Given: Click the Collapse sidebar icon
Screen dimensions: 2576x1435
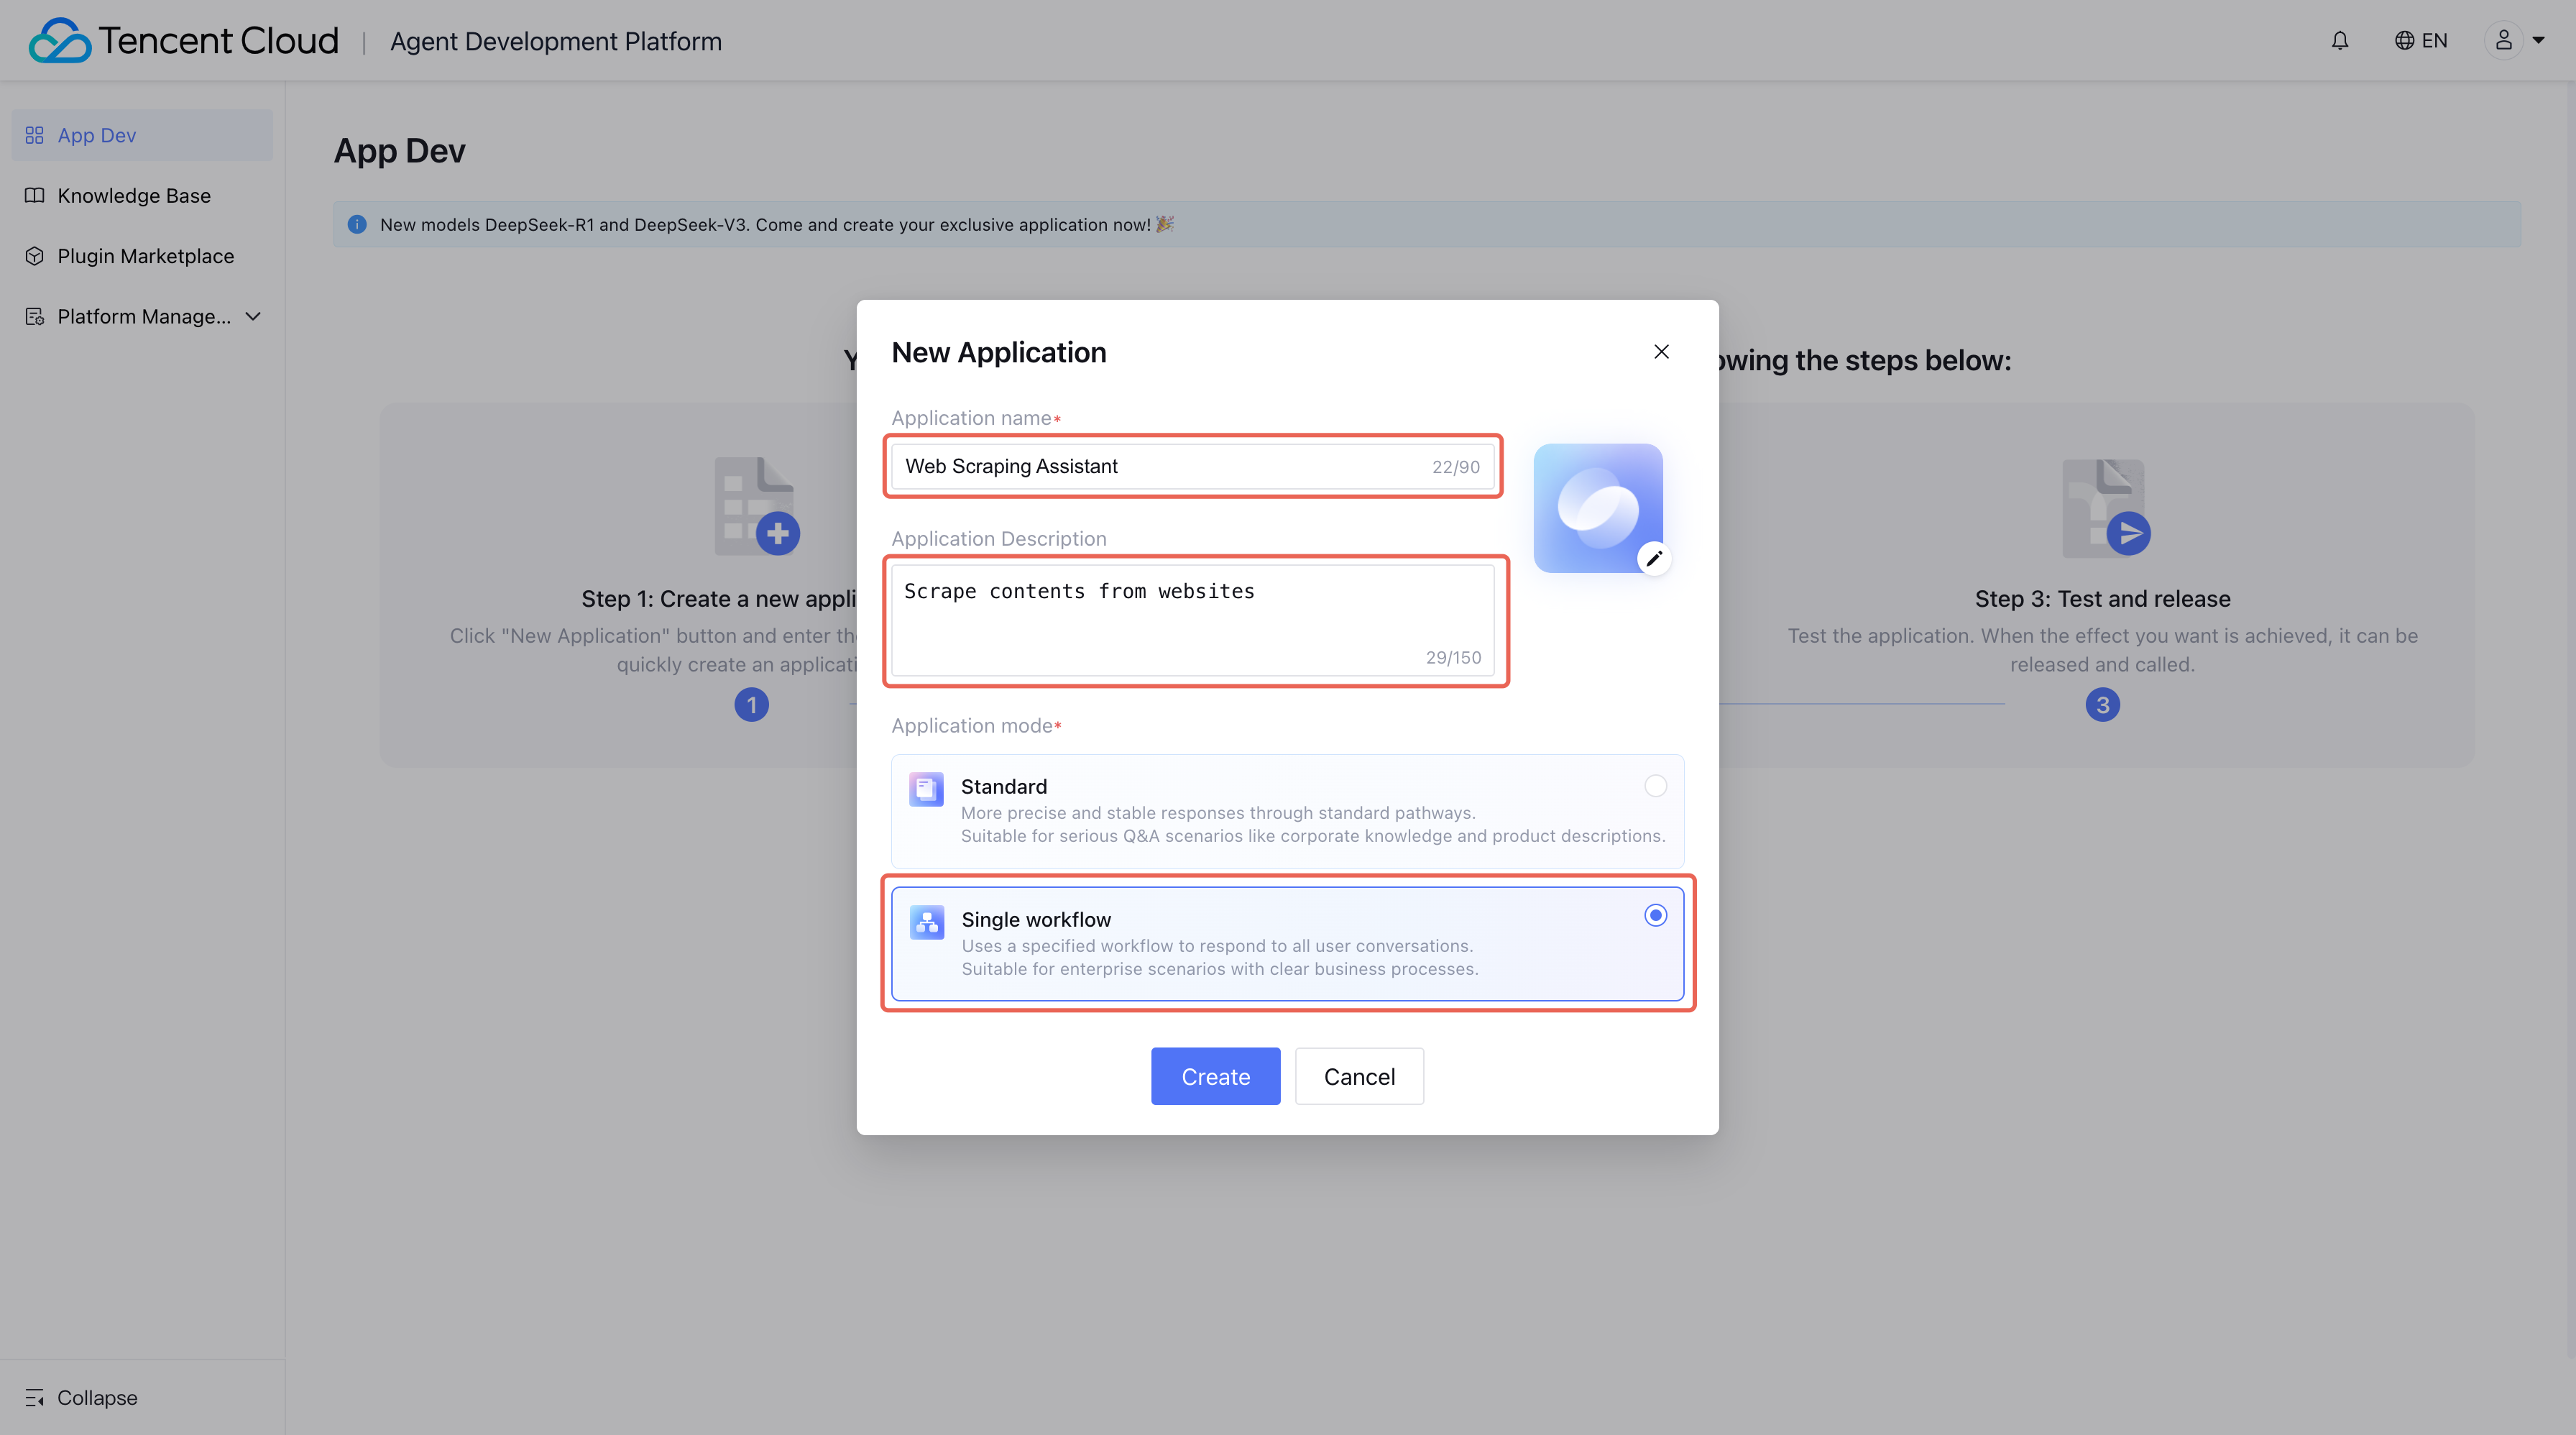Looking at the screenshot, I should [35, 1398].
